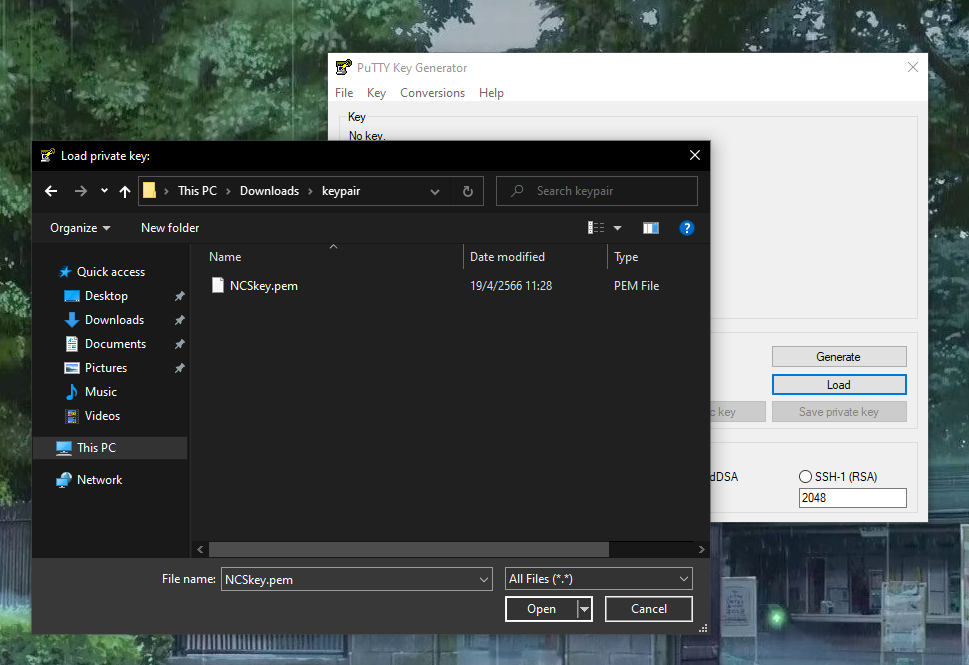Click the Up one level arrow
Image resolution: width=969 pixels, height=665 pixels.
coord(125,191)
